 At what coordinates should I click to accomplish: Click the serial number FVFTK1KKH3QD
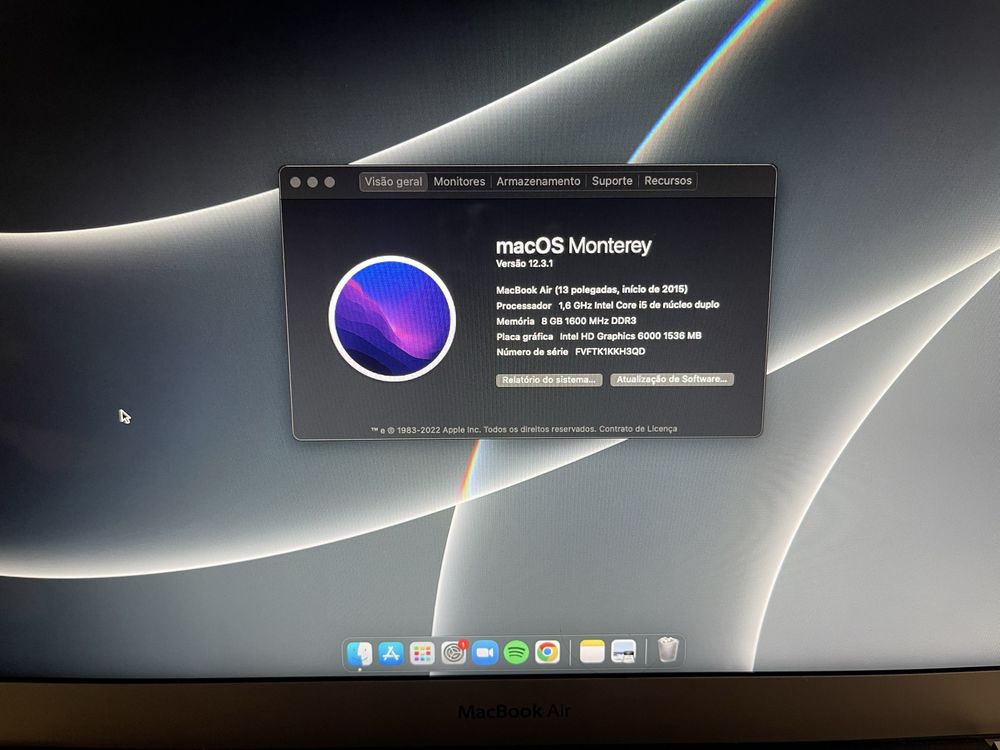click(x=610, y=351)
